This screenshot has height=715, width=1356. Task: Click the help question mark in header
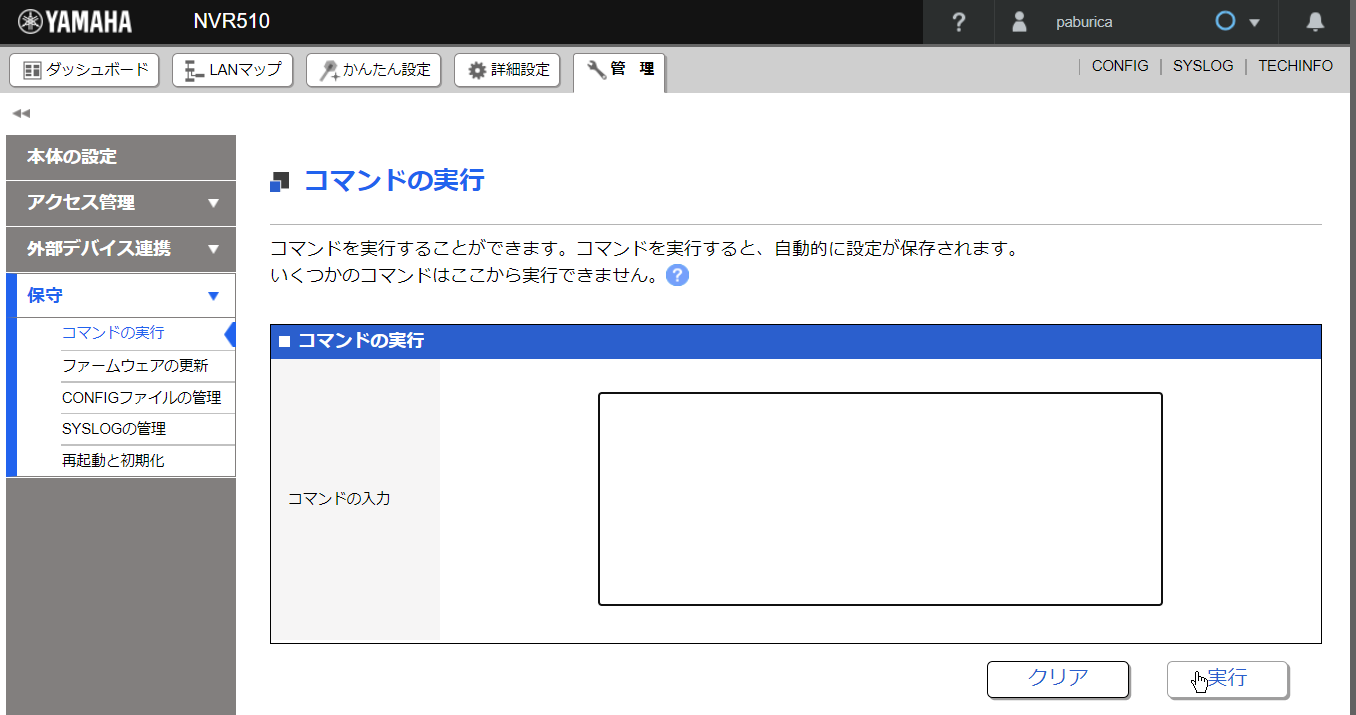point(958,22)
